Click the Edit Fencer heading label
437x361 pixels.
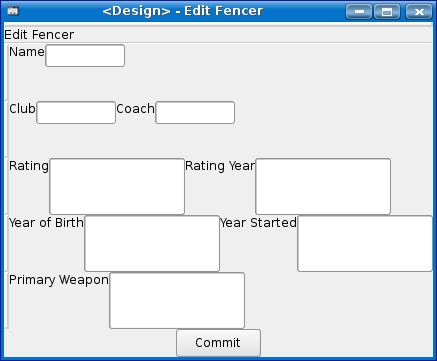click(39, 35)
